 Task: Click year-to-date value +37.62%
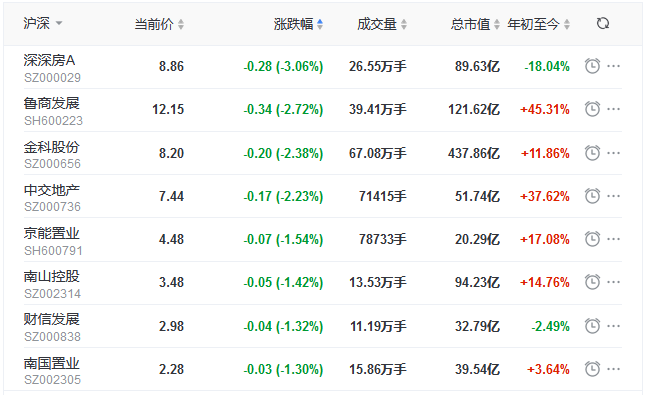click(x=545, y=196)
